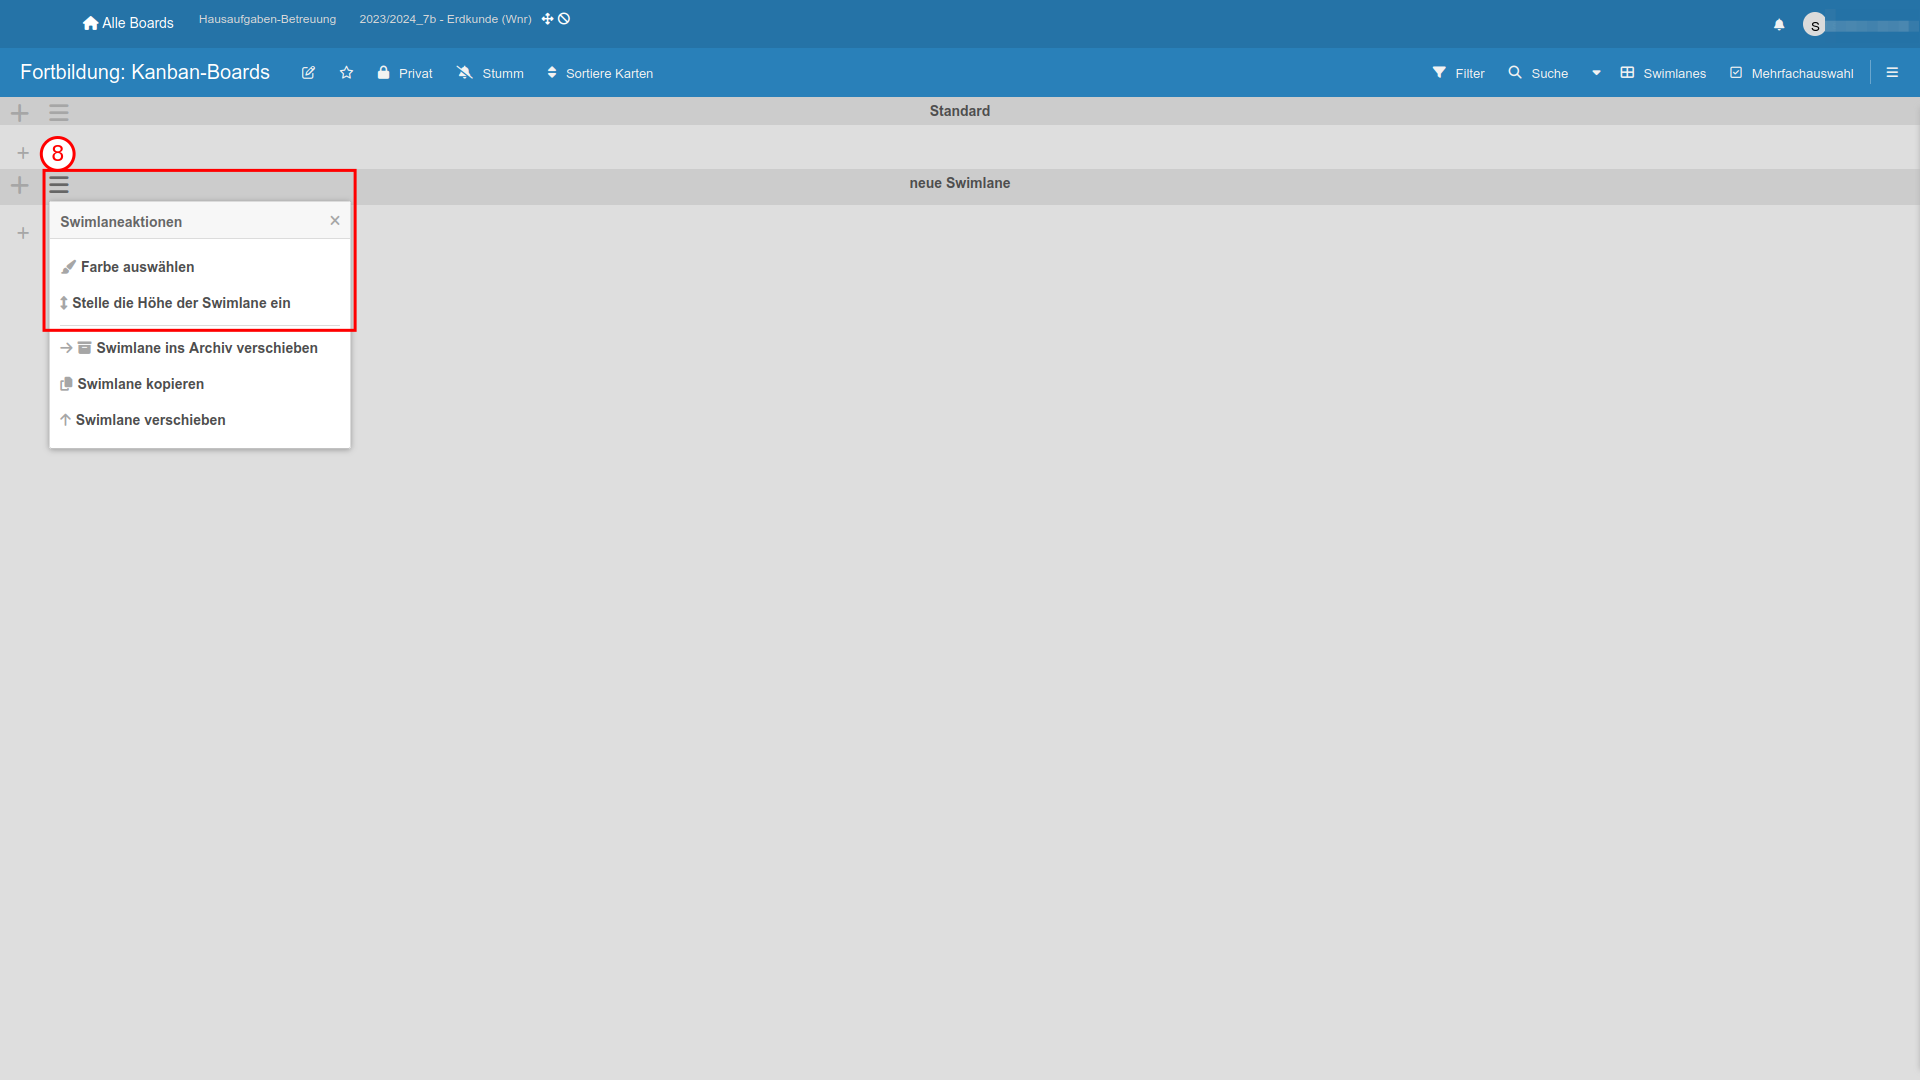Click the neue Swimlane hamburger menu icon
Screen dimensions: 1920x1080
pyautogui.click(x=59, y=185)
